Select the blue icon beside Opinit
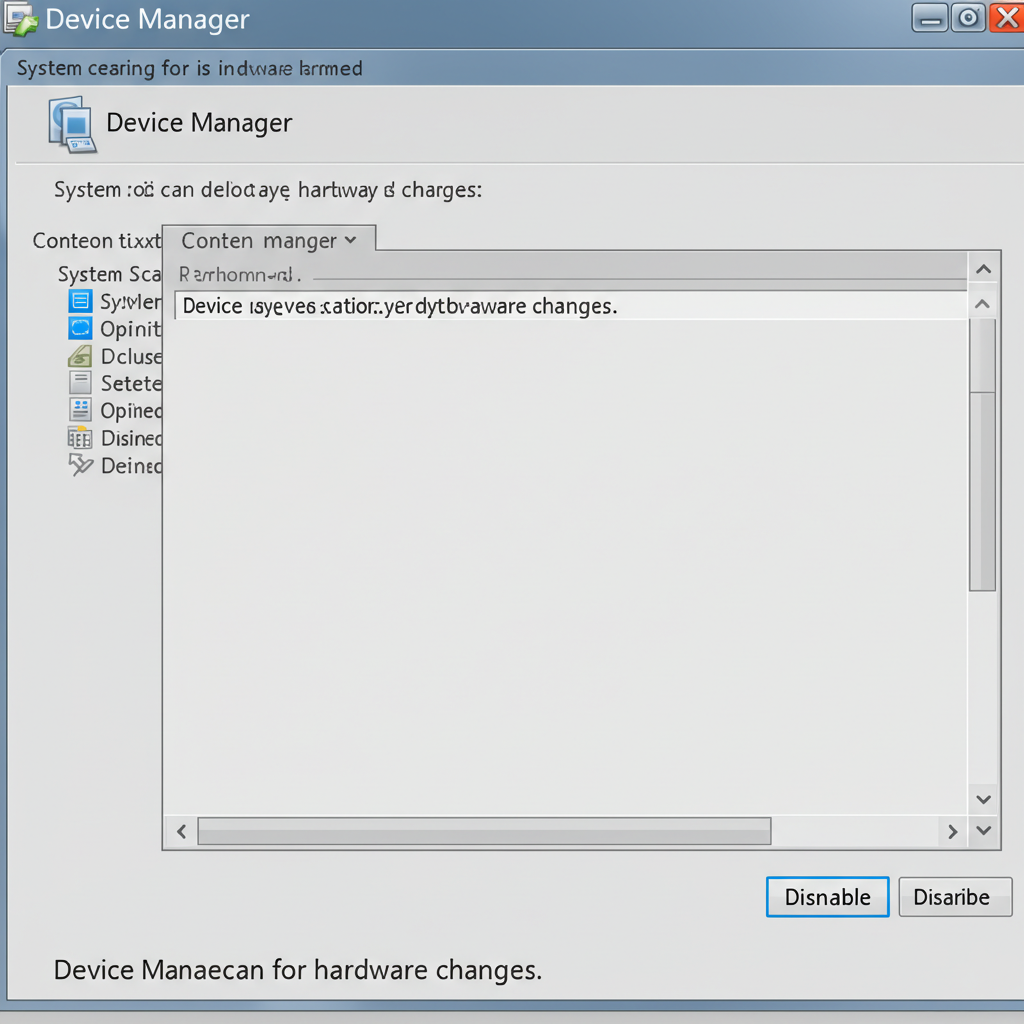The height and width of the screenshot is (1024, 1024). click(80, 328)
